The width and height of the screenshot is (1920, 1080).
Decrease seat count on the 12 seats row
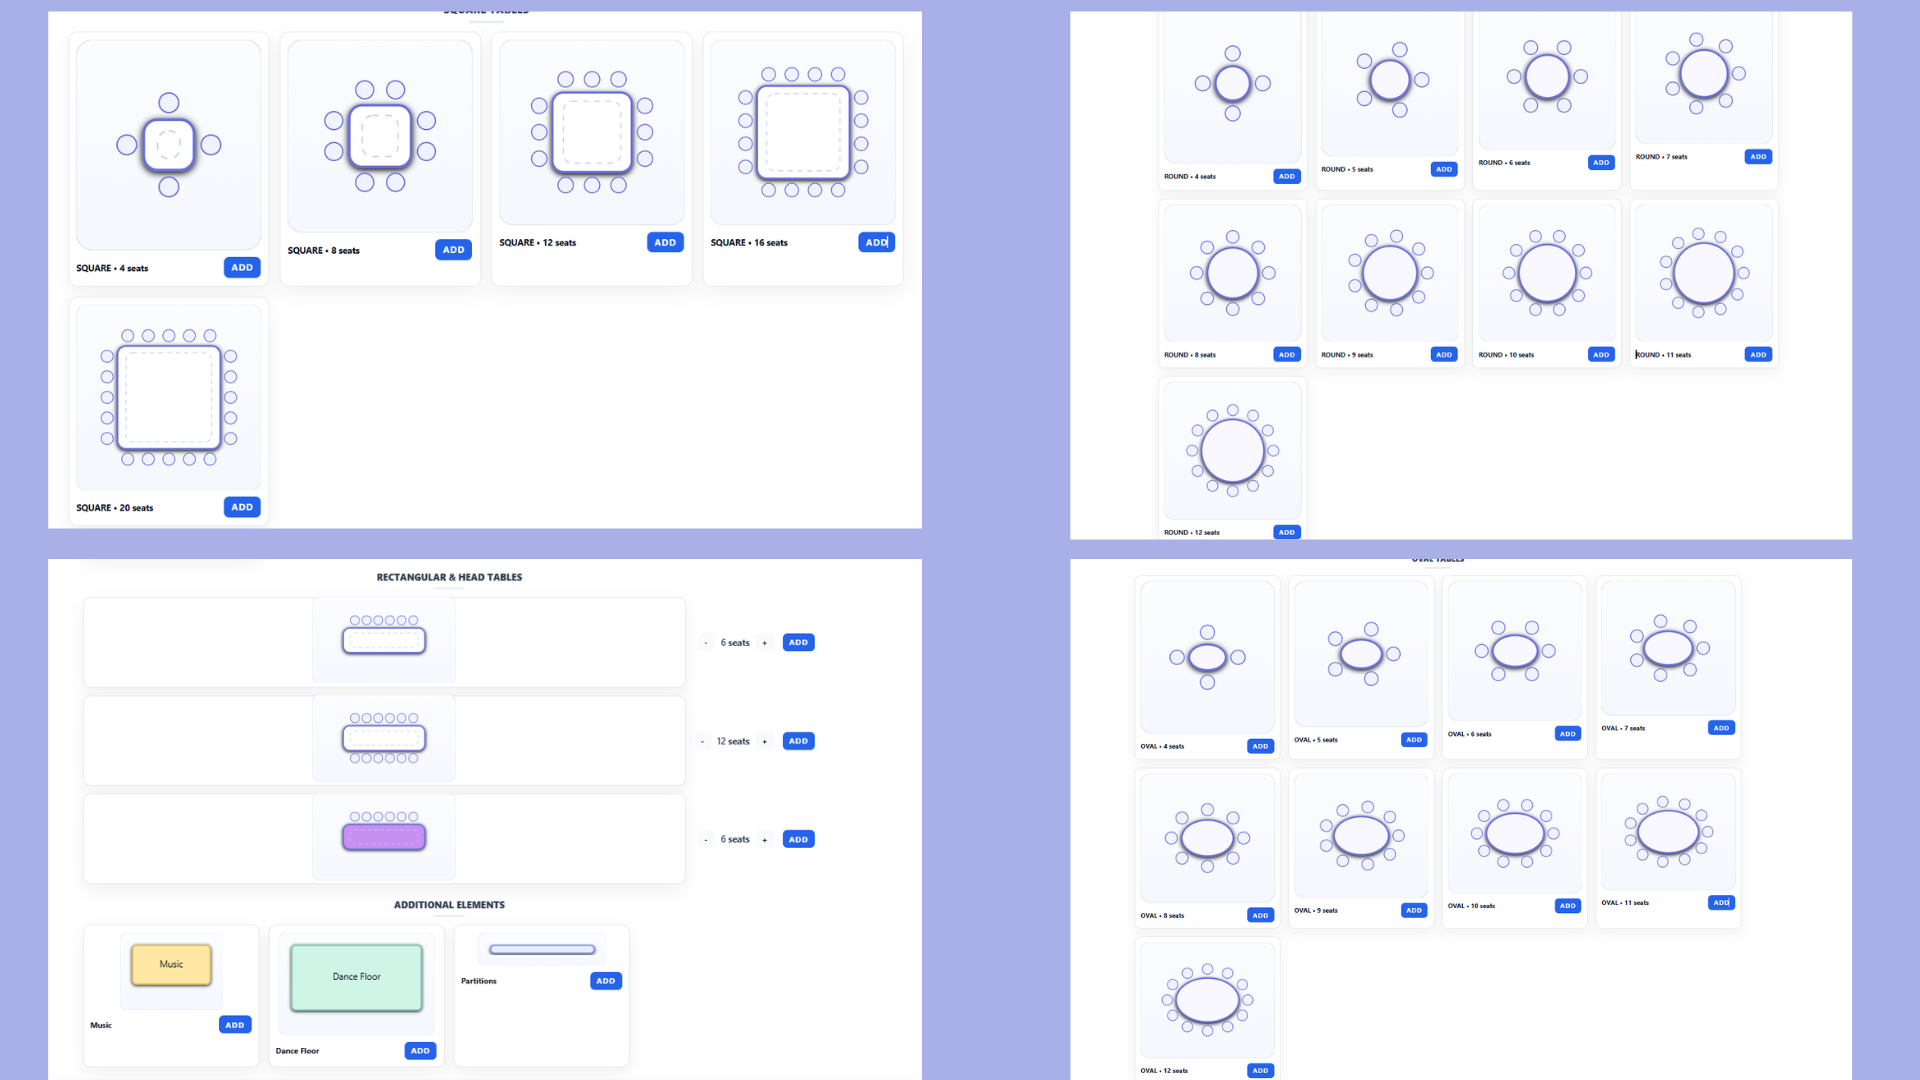pyautogui.click(x=702, y=742)
